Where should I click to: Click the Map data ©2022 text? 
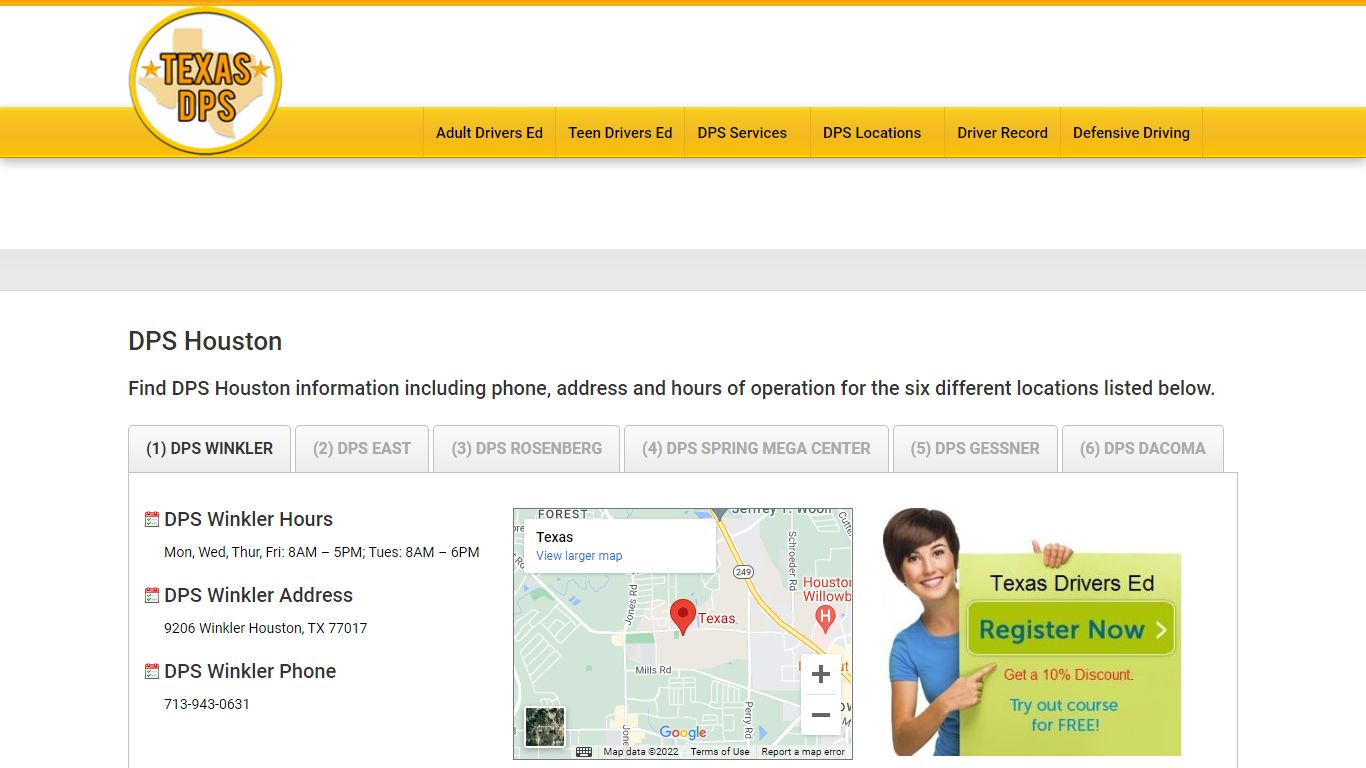click(641, 752)
